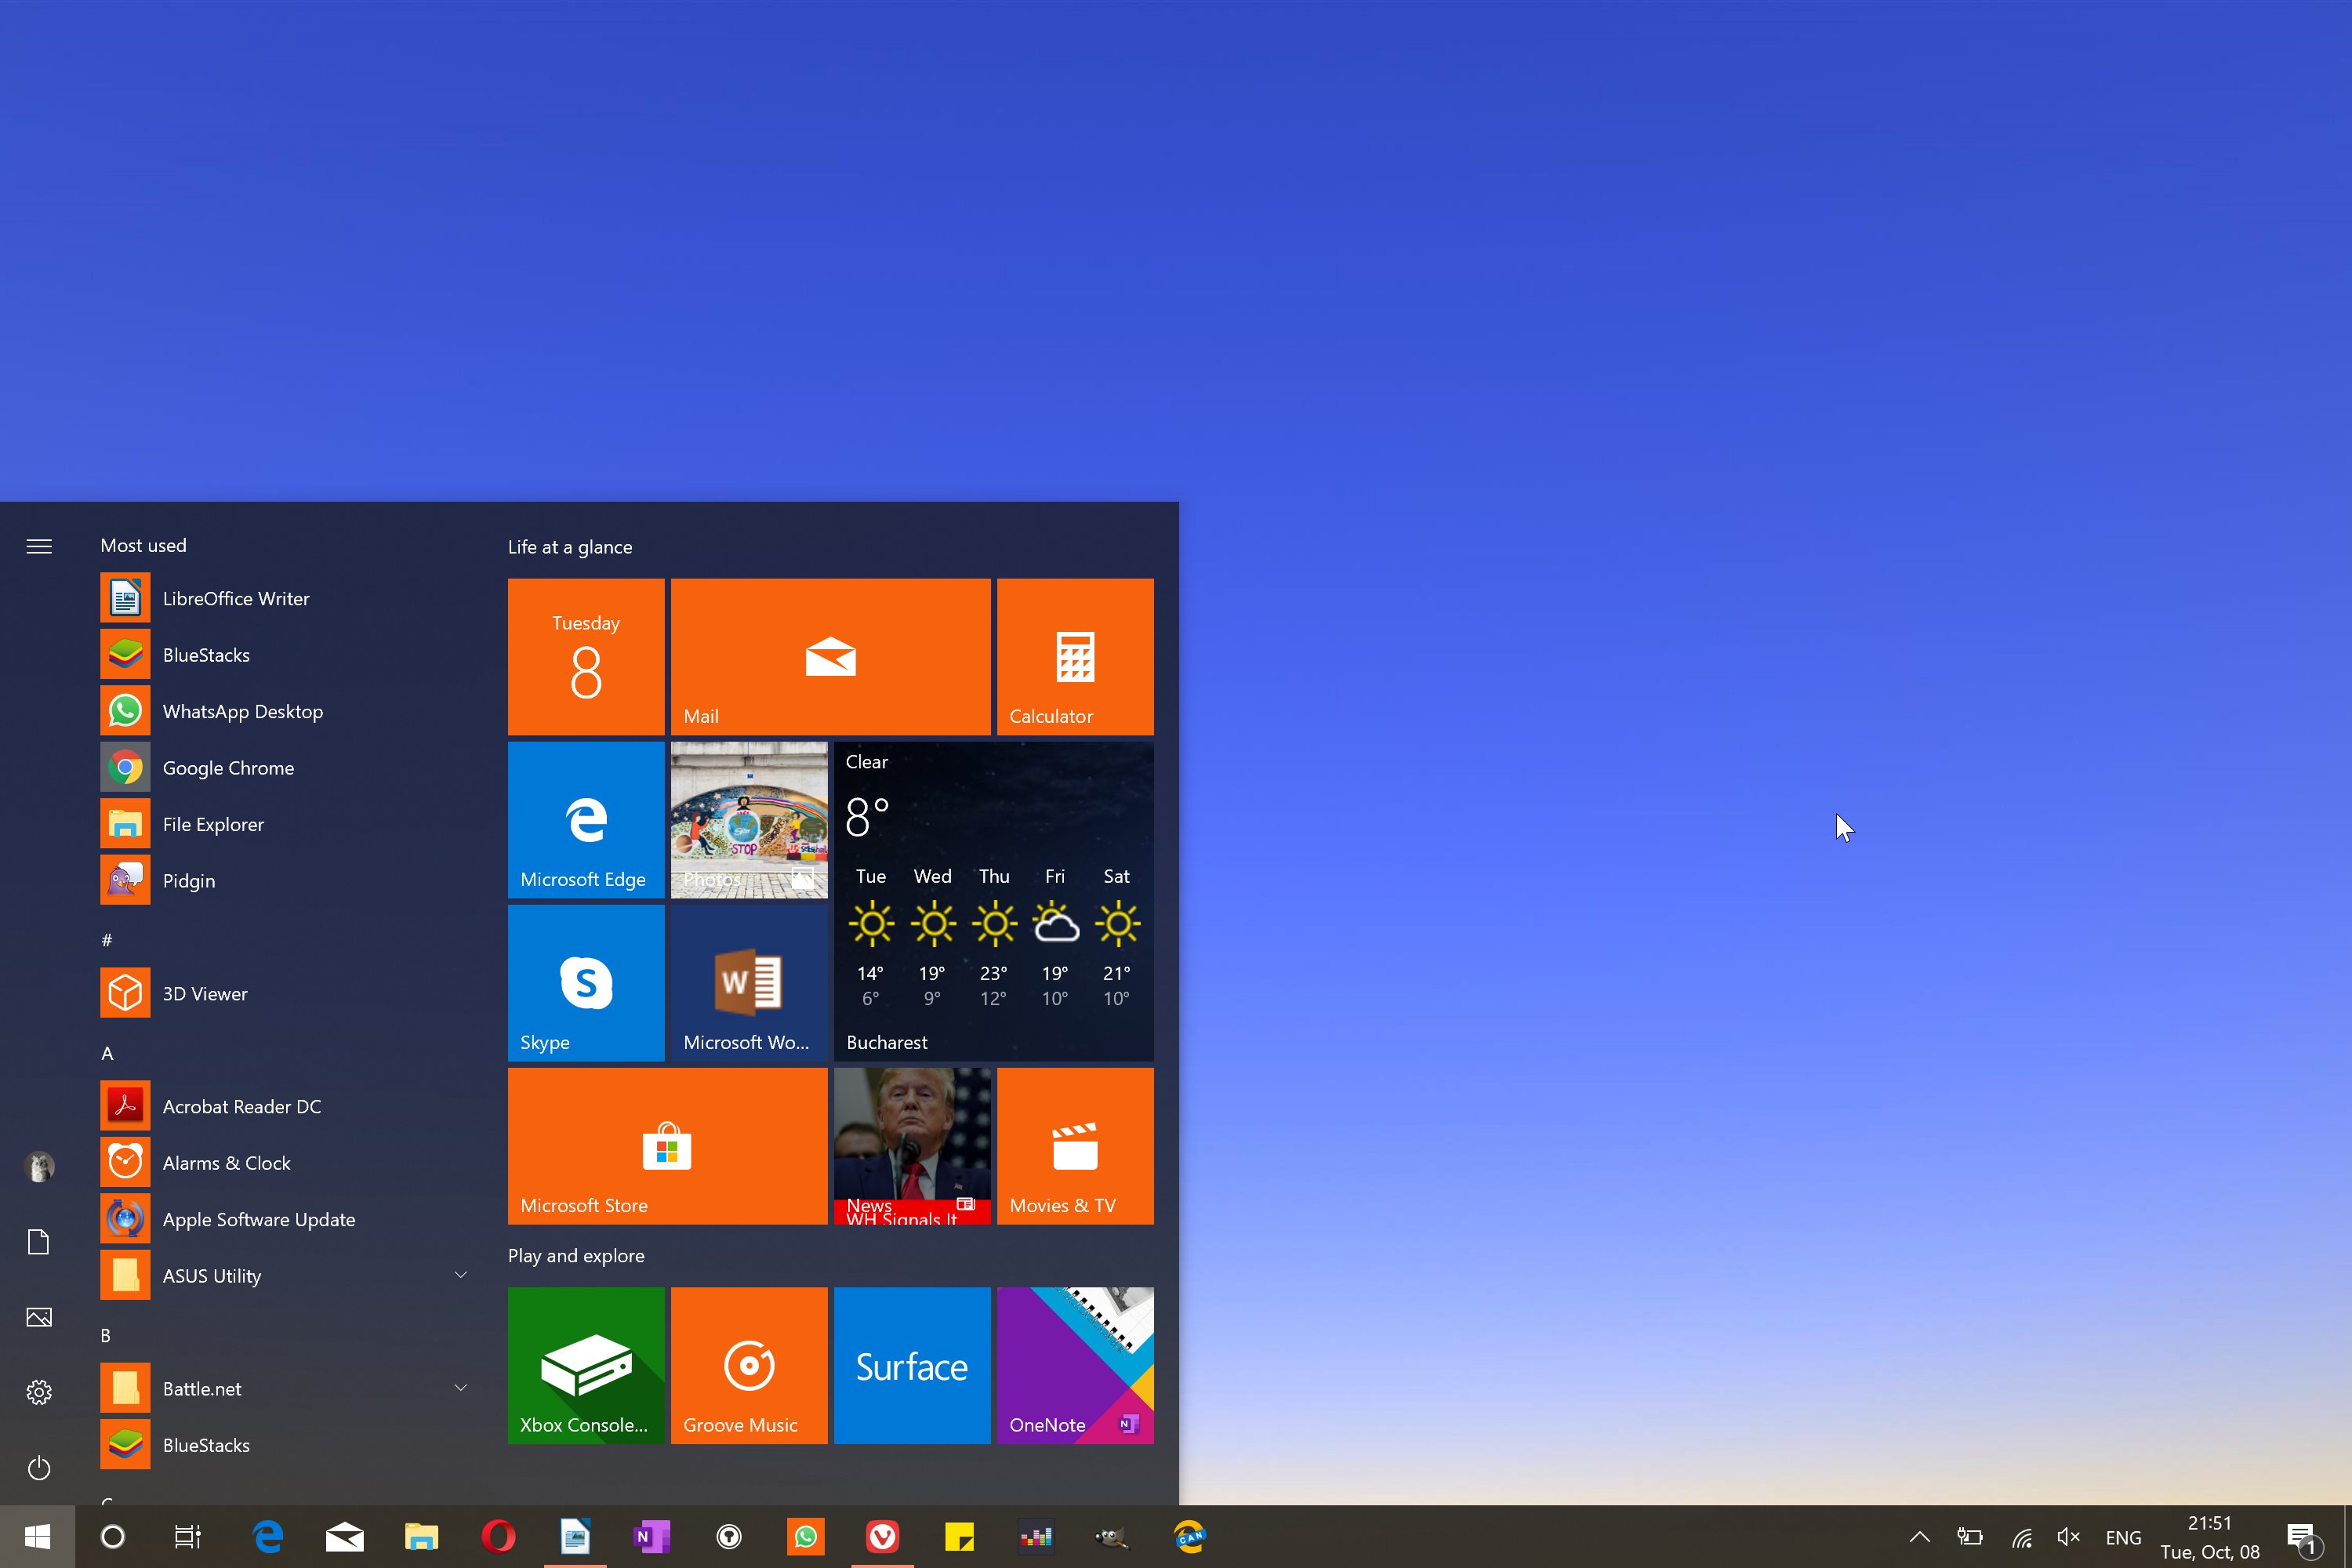
Task: Open 3D Viewer app
Action: (x=285, y=993)
